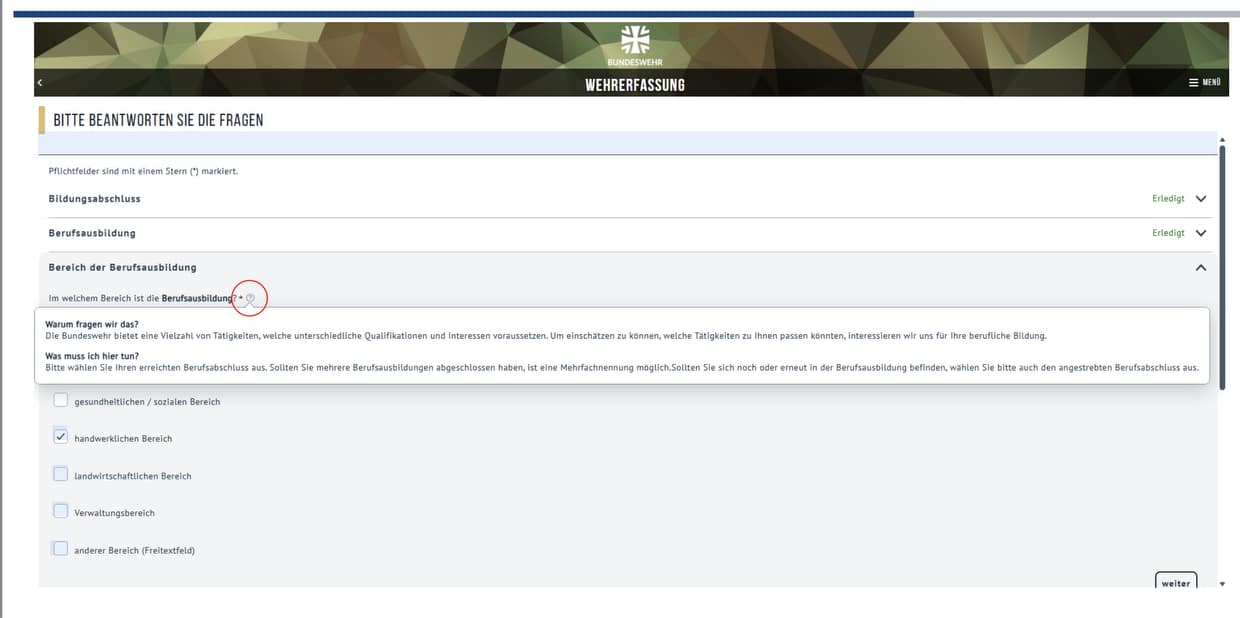The width and height of the screenshot is (1240, 618).
Task: Enable the Verwaltungsbereich checkbox
Action: click(61, 512)
